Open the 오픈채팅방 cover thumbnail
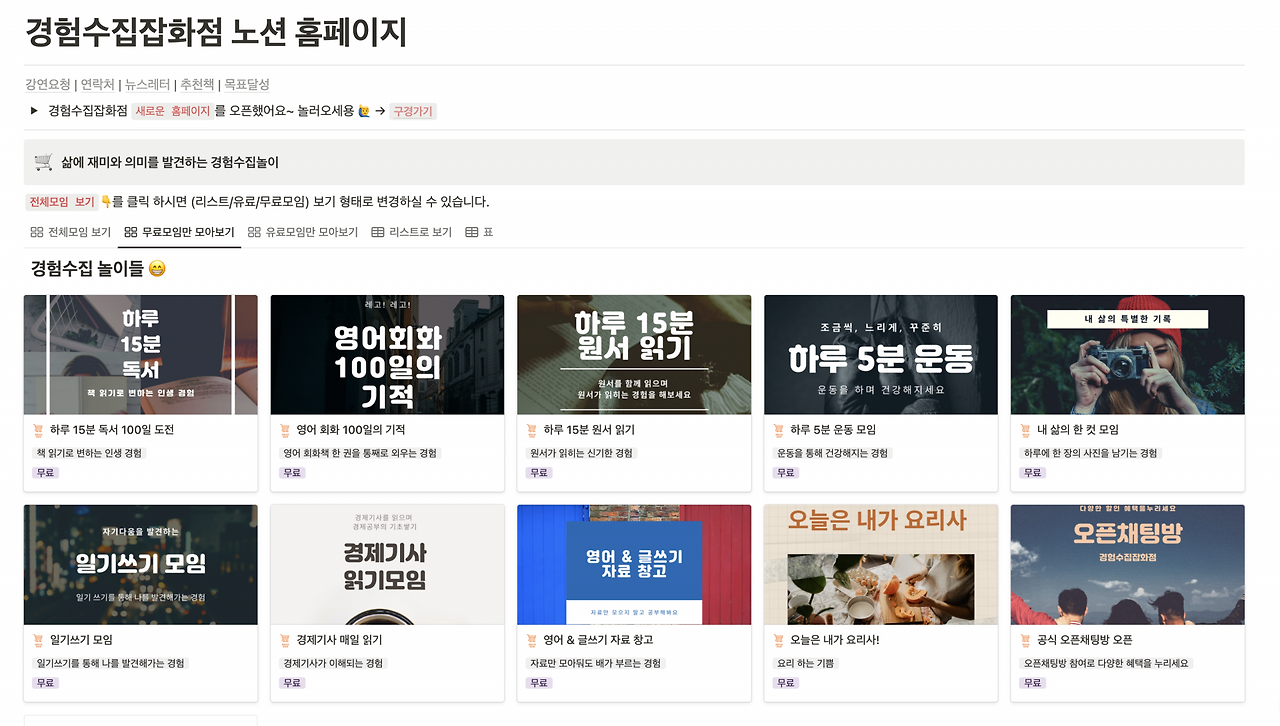Screen dimensions: 1280x726 [1128, 565]
